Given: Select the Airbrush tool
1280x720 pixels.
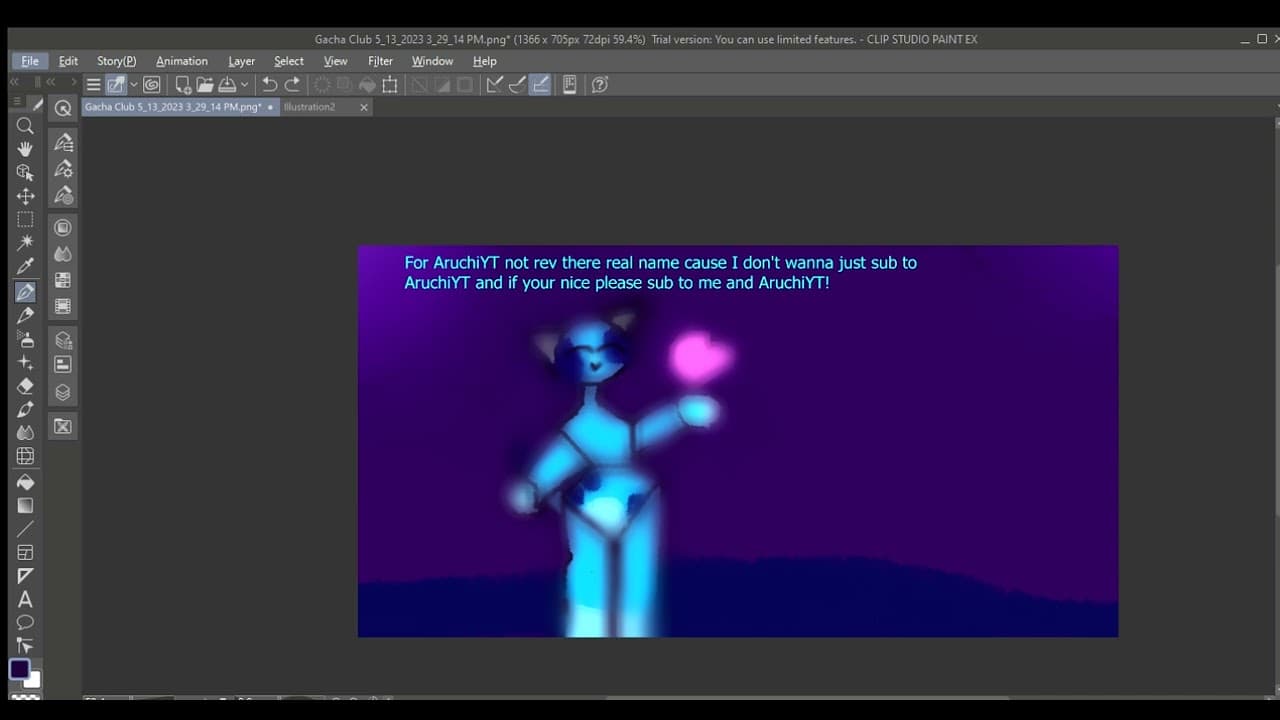Looking at the screenshot, I should pyautogui.click(x=25, y=339).
